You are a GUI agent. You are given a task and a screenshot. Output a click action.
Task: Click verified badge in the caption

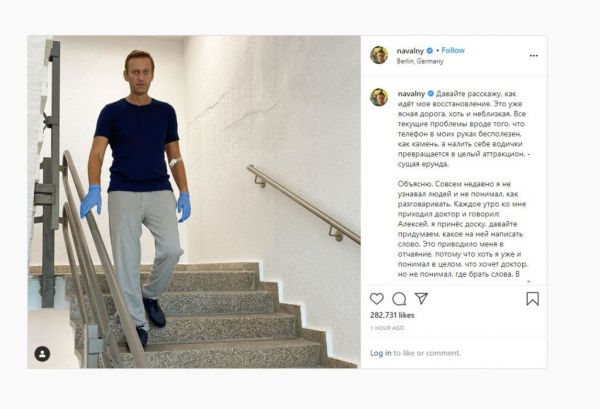pyautogui.click(x=430, y=94)
